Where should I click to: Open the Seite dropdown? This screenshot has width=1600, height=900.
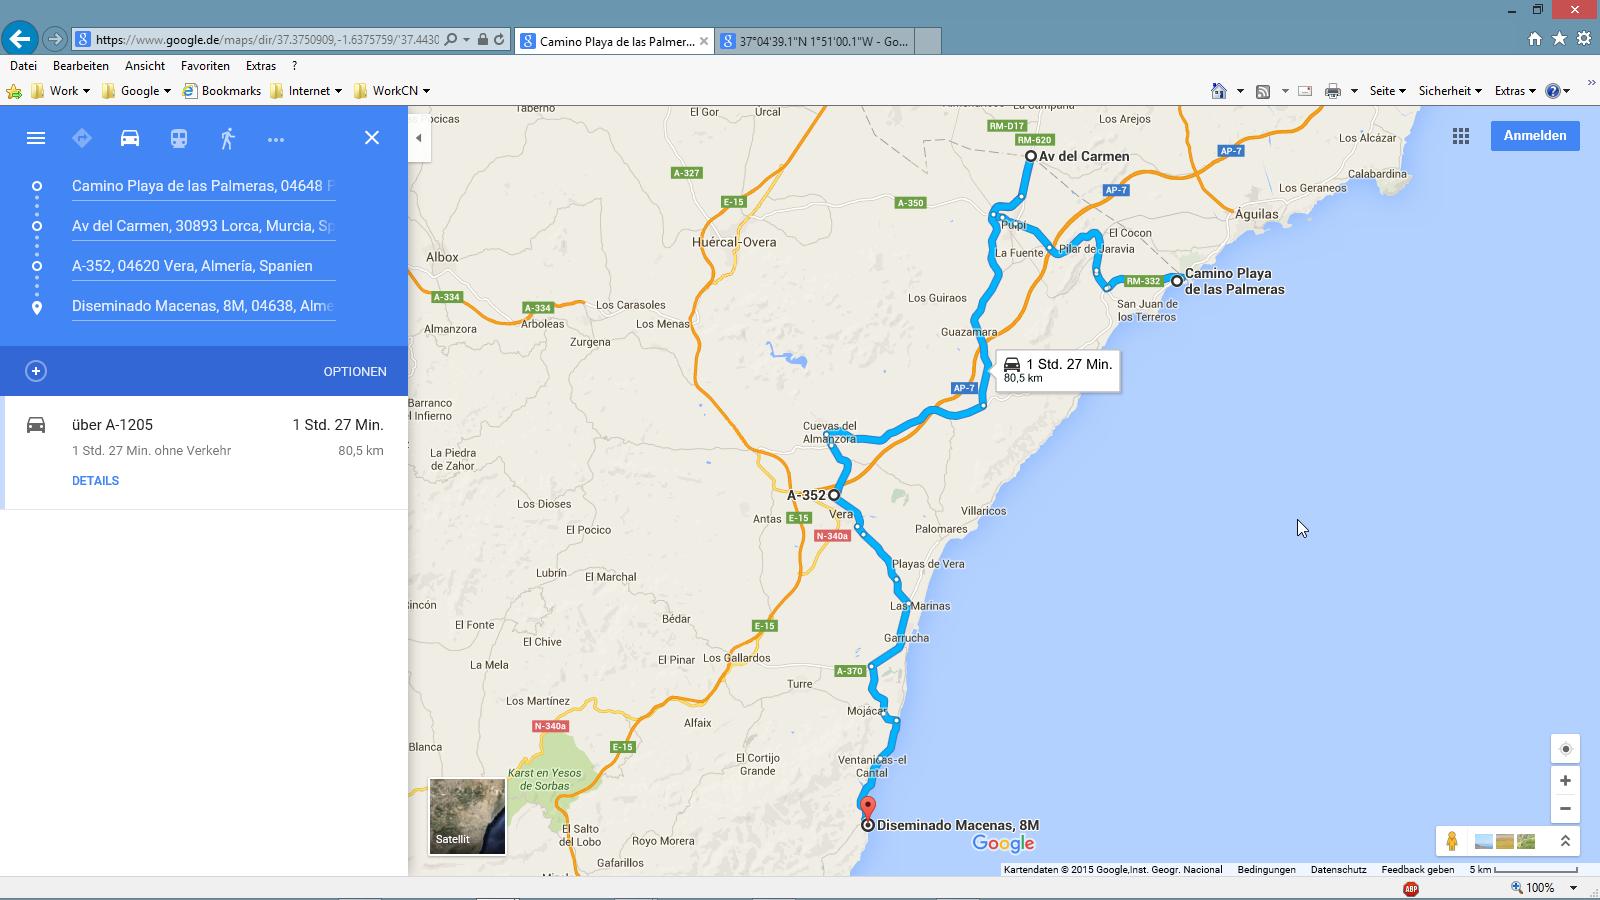point(1387,91)
